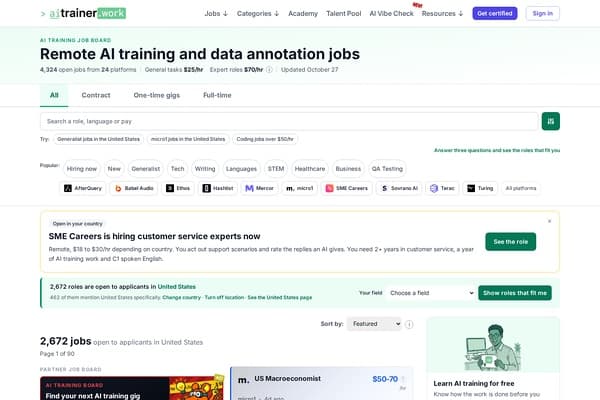The image size is (600, 400).
Task: Toggle the Languages filter chip
Action: click(241, 169)
